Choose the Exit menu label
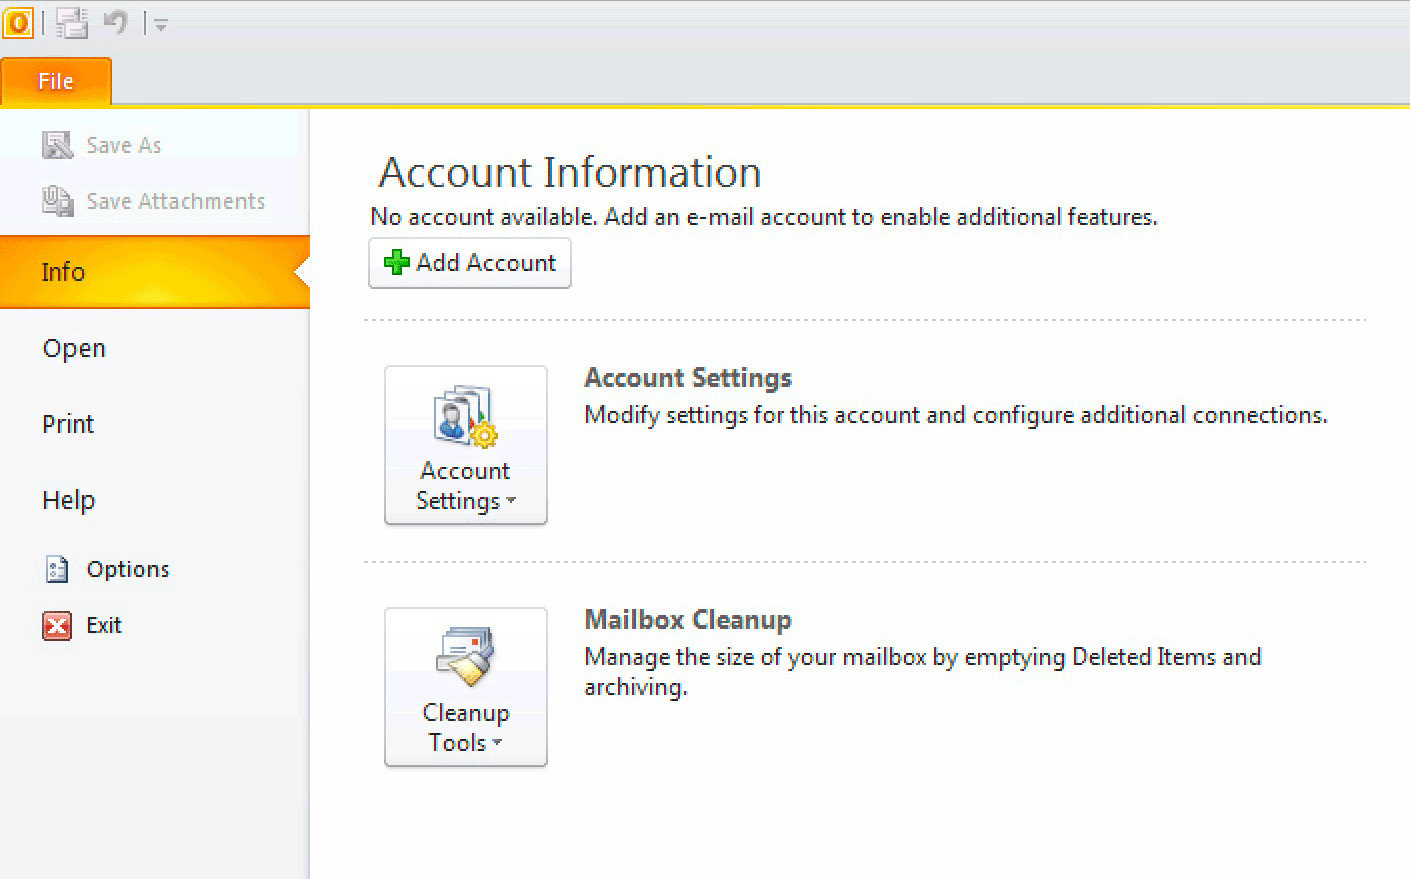The image size is (1410, 879). (104, 625)
